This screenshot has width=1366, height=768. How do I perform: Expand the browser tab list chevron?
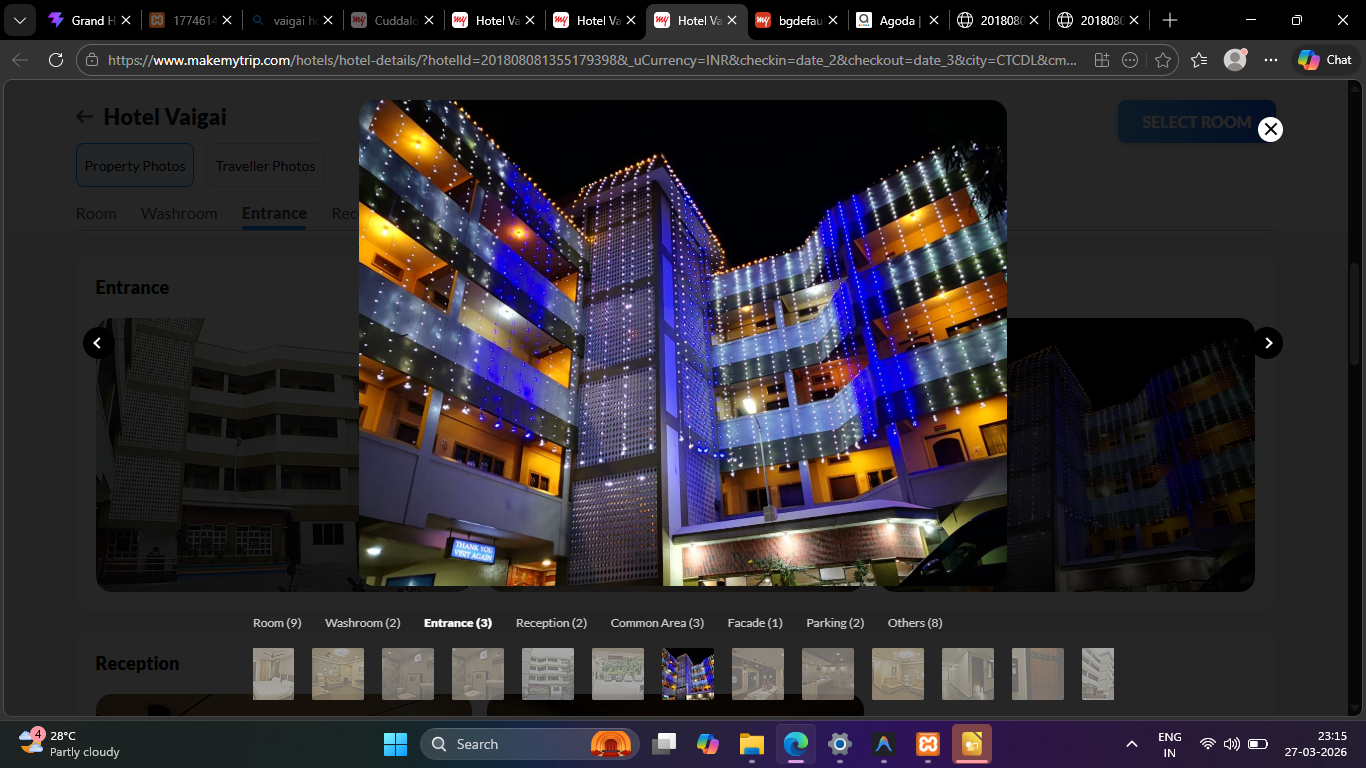tap(19, 20)
